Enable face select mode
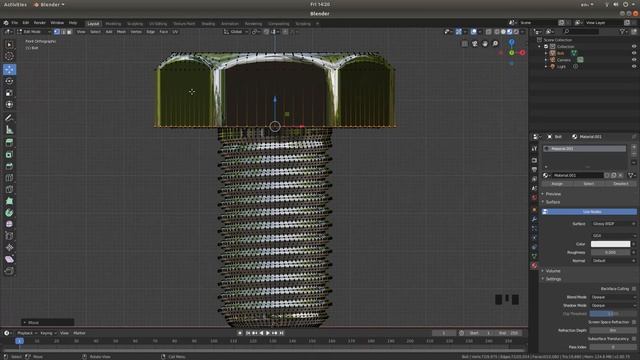Screen dimensions: 640x360 coord(69,31)
